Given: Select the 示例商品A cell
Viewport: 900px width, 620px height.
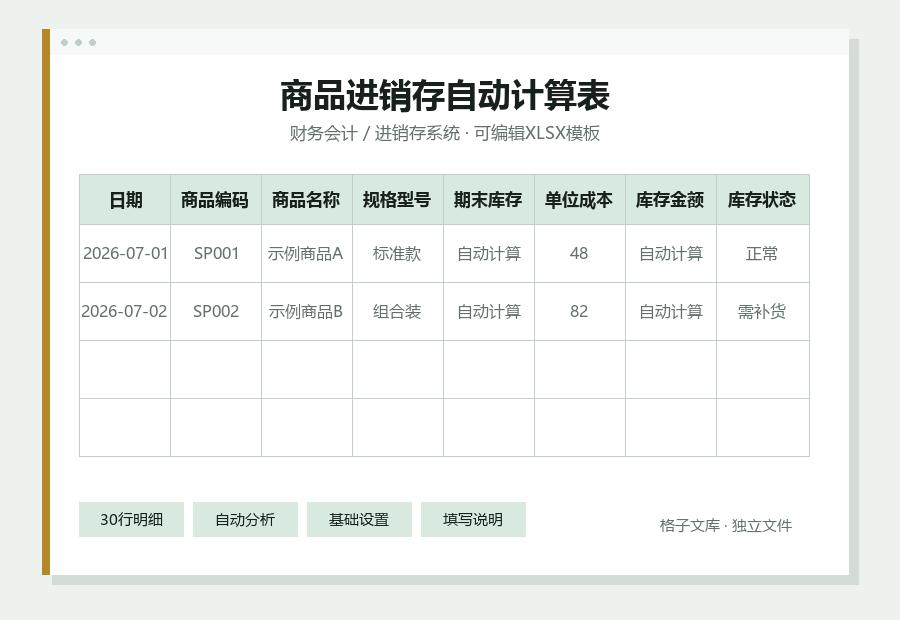Looking at the screenshot, I should [307, 254].
